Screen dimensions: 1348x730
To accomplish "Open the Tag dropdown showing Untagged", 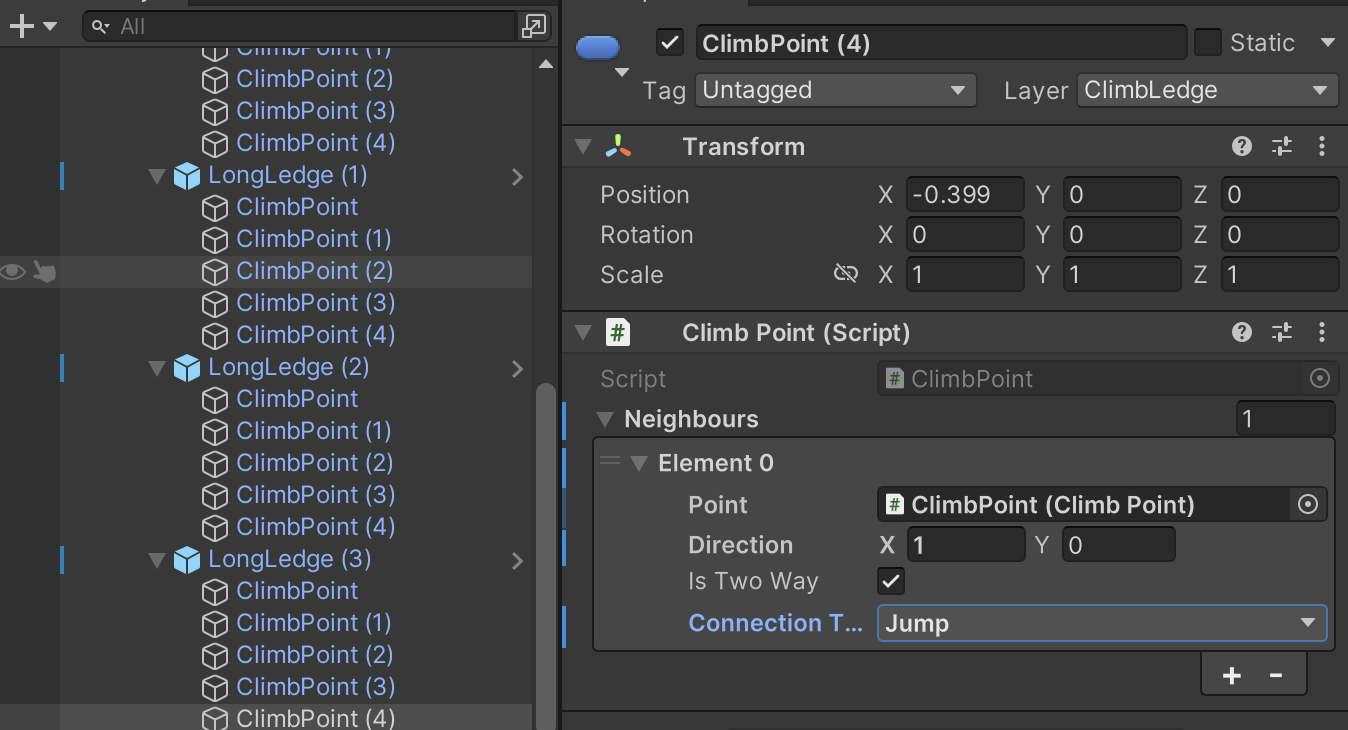I will [x=835, y=90].
